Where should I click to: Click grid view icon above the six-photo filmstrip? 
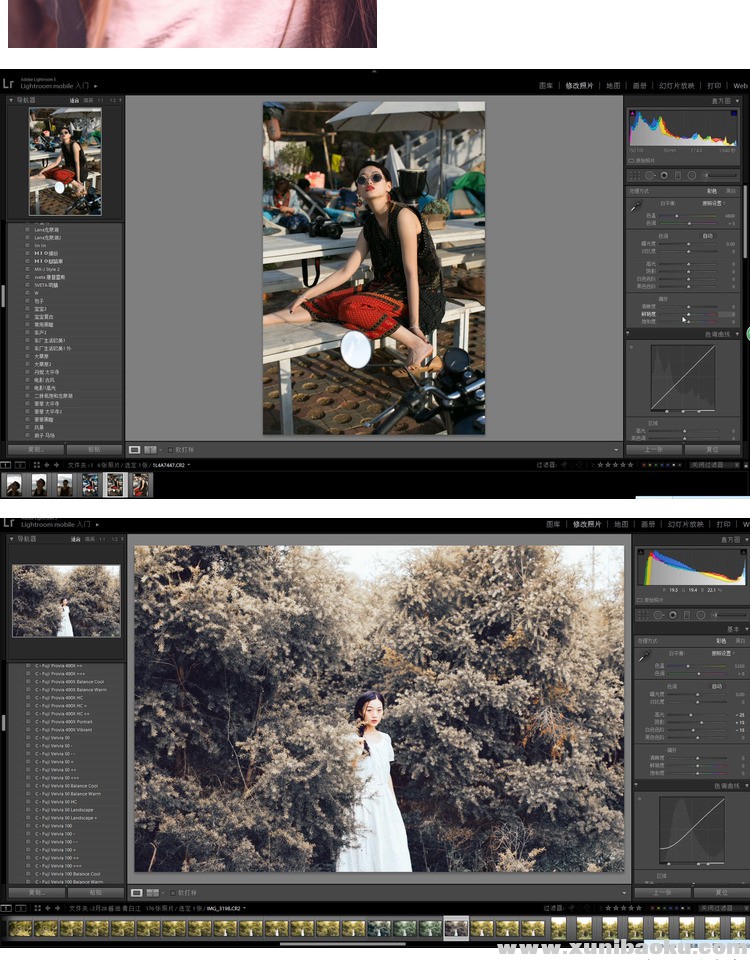[x=37, y=465]
